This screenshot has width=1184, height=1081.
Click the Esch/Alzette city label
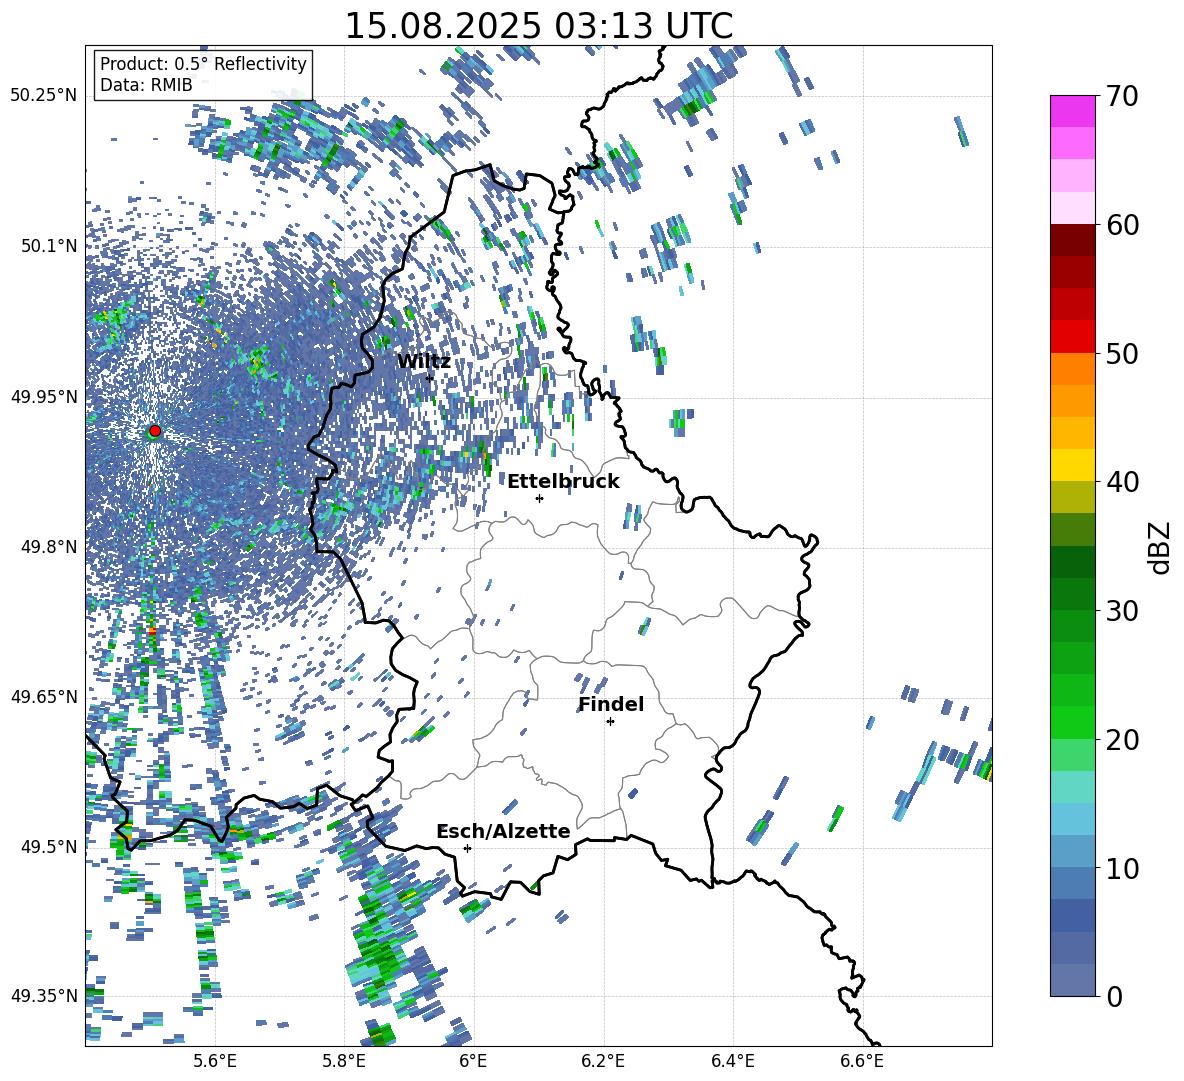coord(504,831)
